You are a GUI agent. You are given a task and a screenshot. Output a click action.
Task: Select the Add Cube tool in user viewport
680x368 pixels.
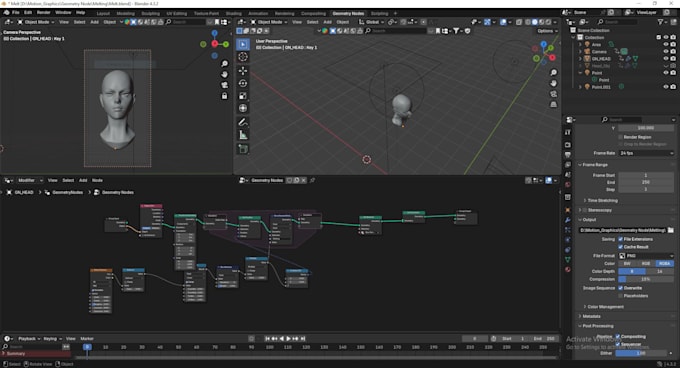pyautogui.click(x=243, y=149)
